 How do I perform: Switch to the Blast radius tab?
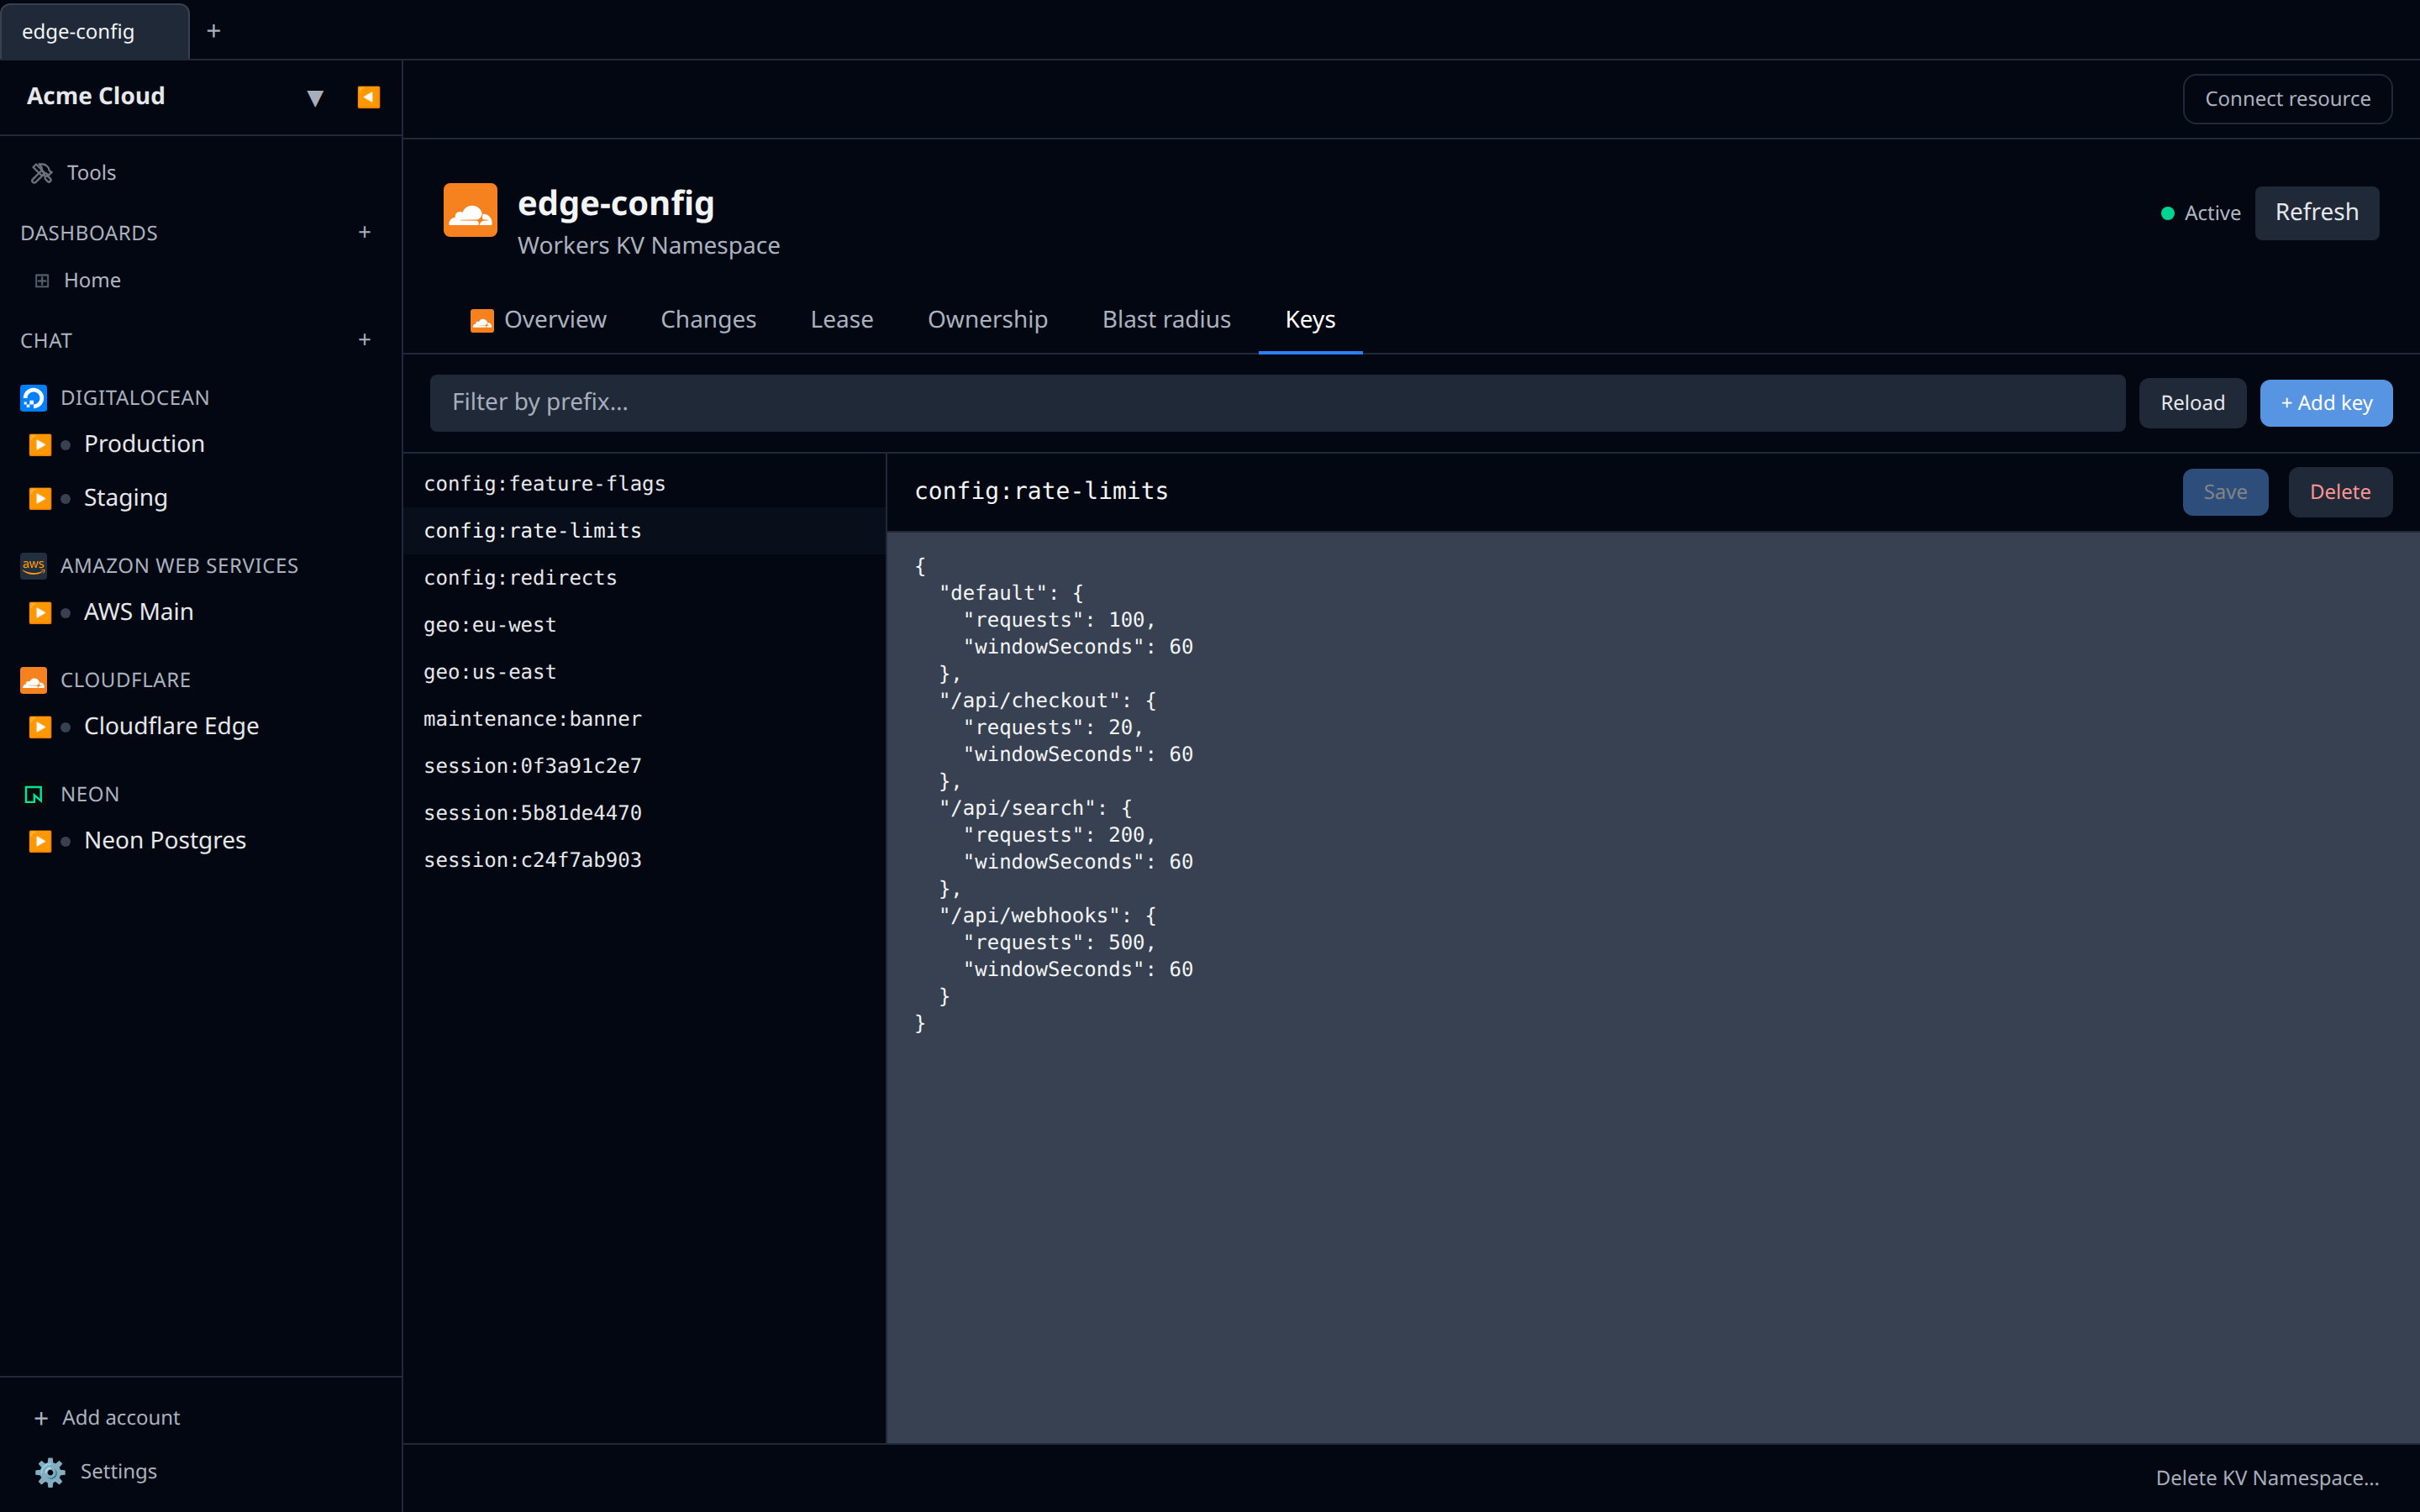(1166, 320)
